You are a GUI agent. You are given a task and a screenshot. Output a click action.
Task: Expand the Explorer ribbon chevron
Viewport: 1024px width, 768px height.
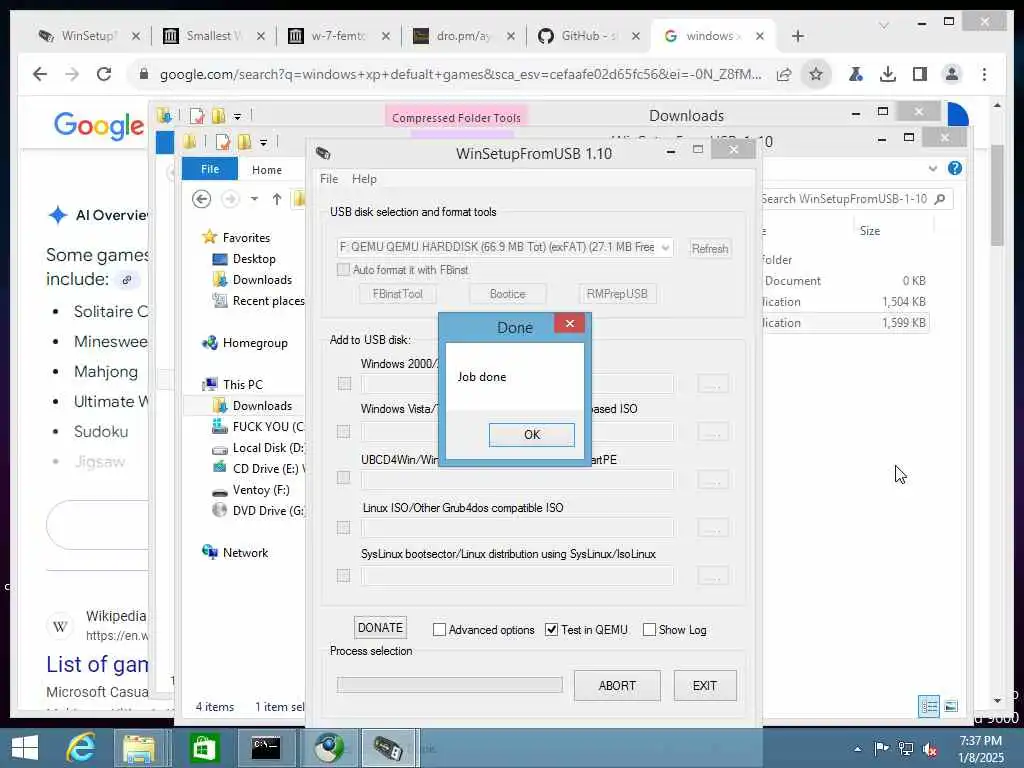[933, 168]
